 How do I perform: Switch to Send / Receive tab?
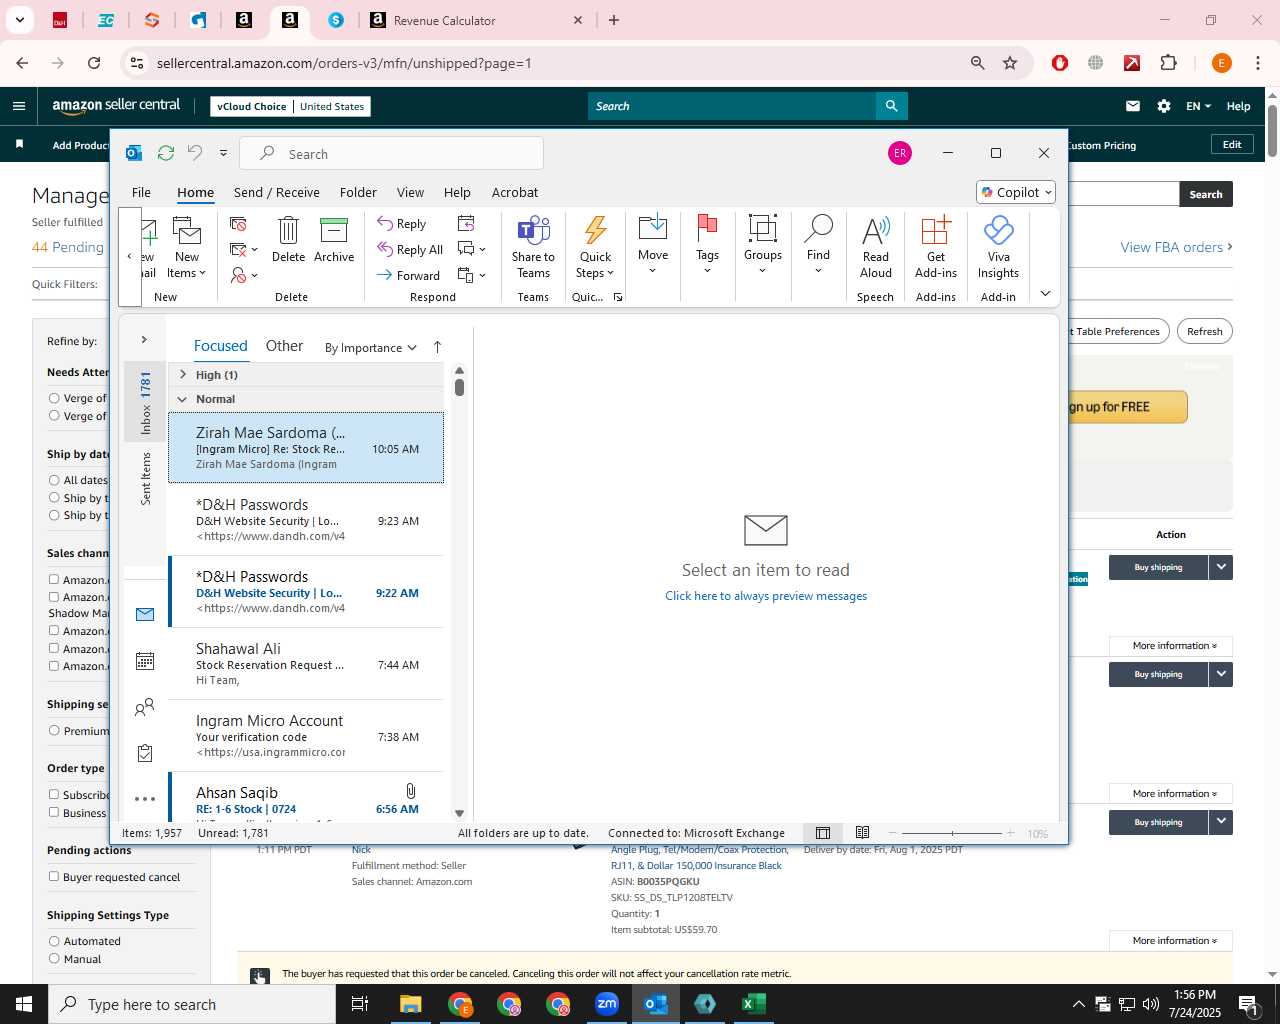click(x=277, y=192)
